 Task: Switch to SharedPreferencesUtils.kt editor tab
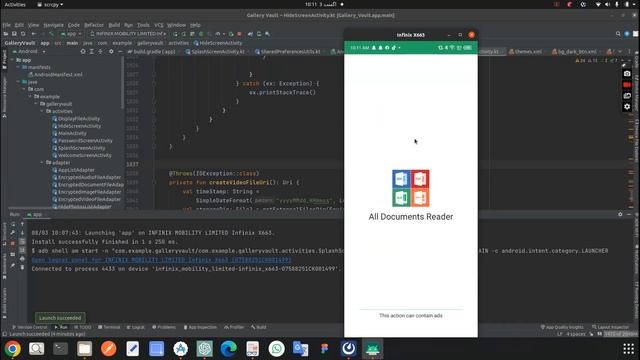click(287, 52)
